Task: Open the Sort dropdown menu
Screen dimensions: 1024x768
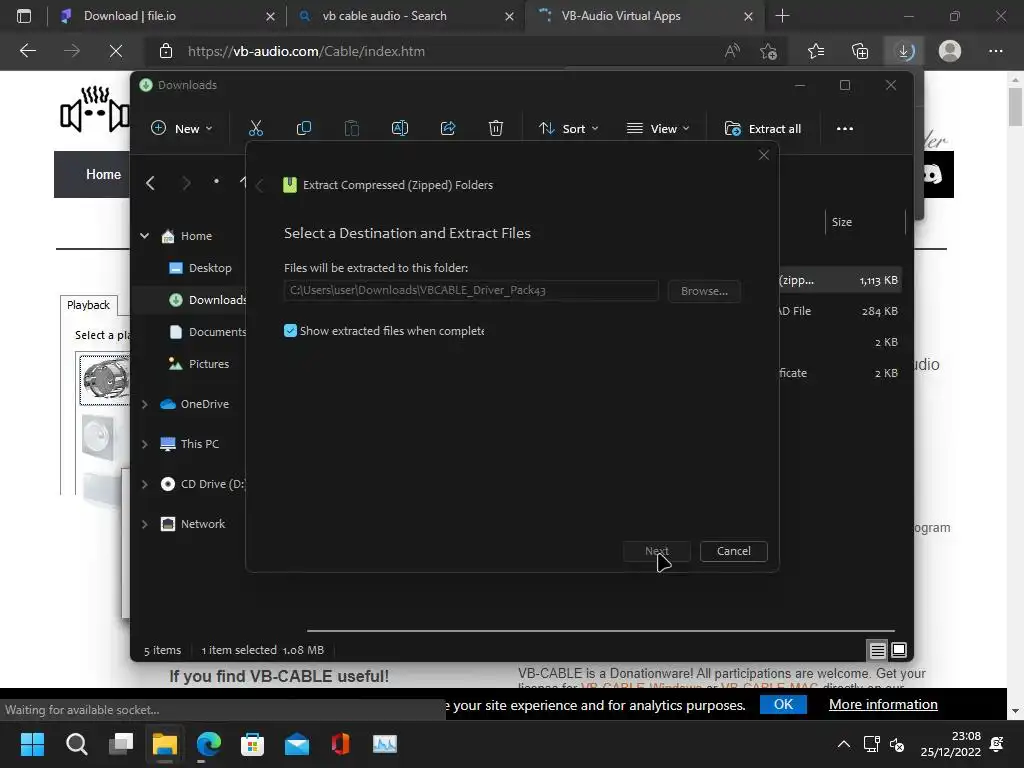Action: point(568,129)
